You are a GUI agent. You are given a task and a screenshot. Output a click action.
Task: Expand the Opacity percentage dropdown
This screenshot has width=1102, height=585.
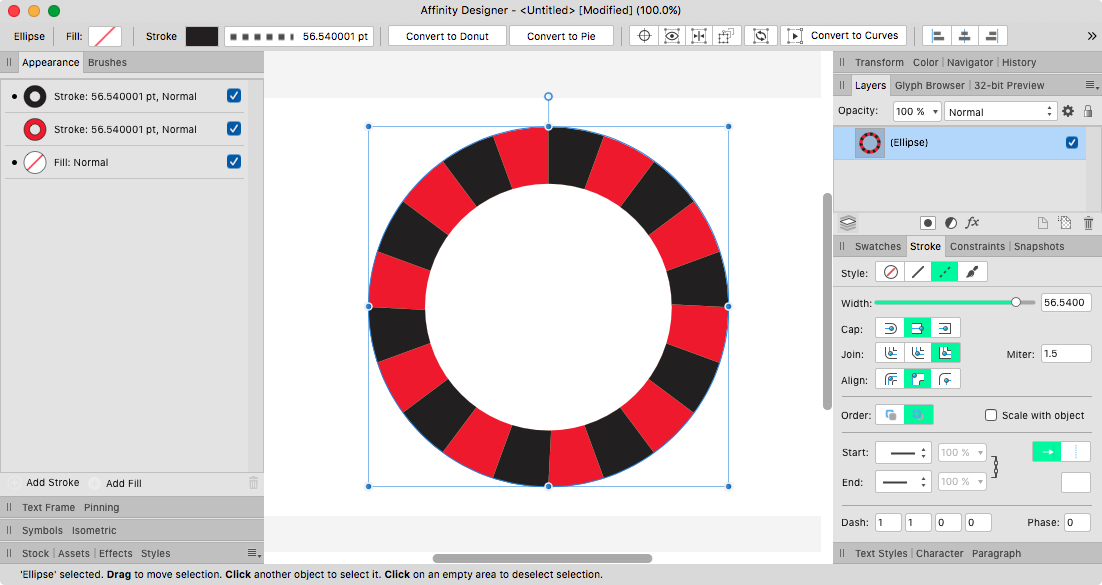pos(916,111)
